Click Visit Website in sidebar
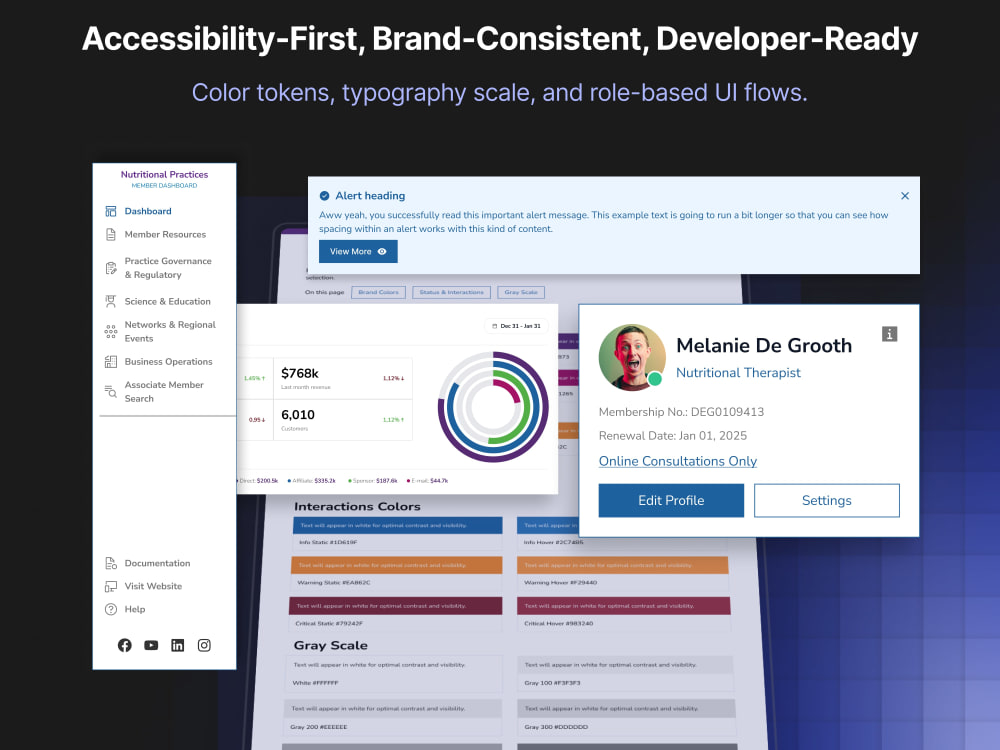1000x750 pixels. [x=153, y=586]
